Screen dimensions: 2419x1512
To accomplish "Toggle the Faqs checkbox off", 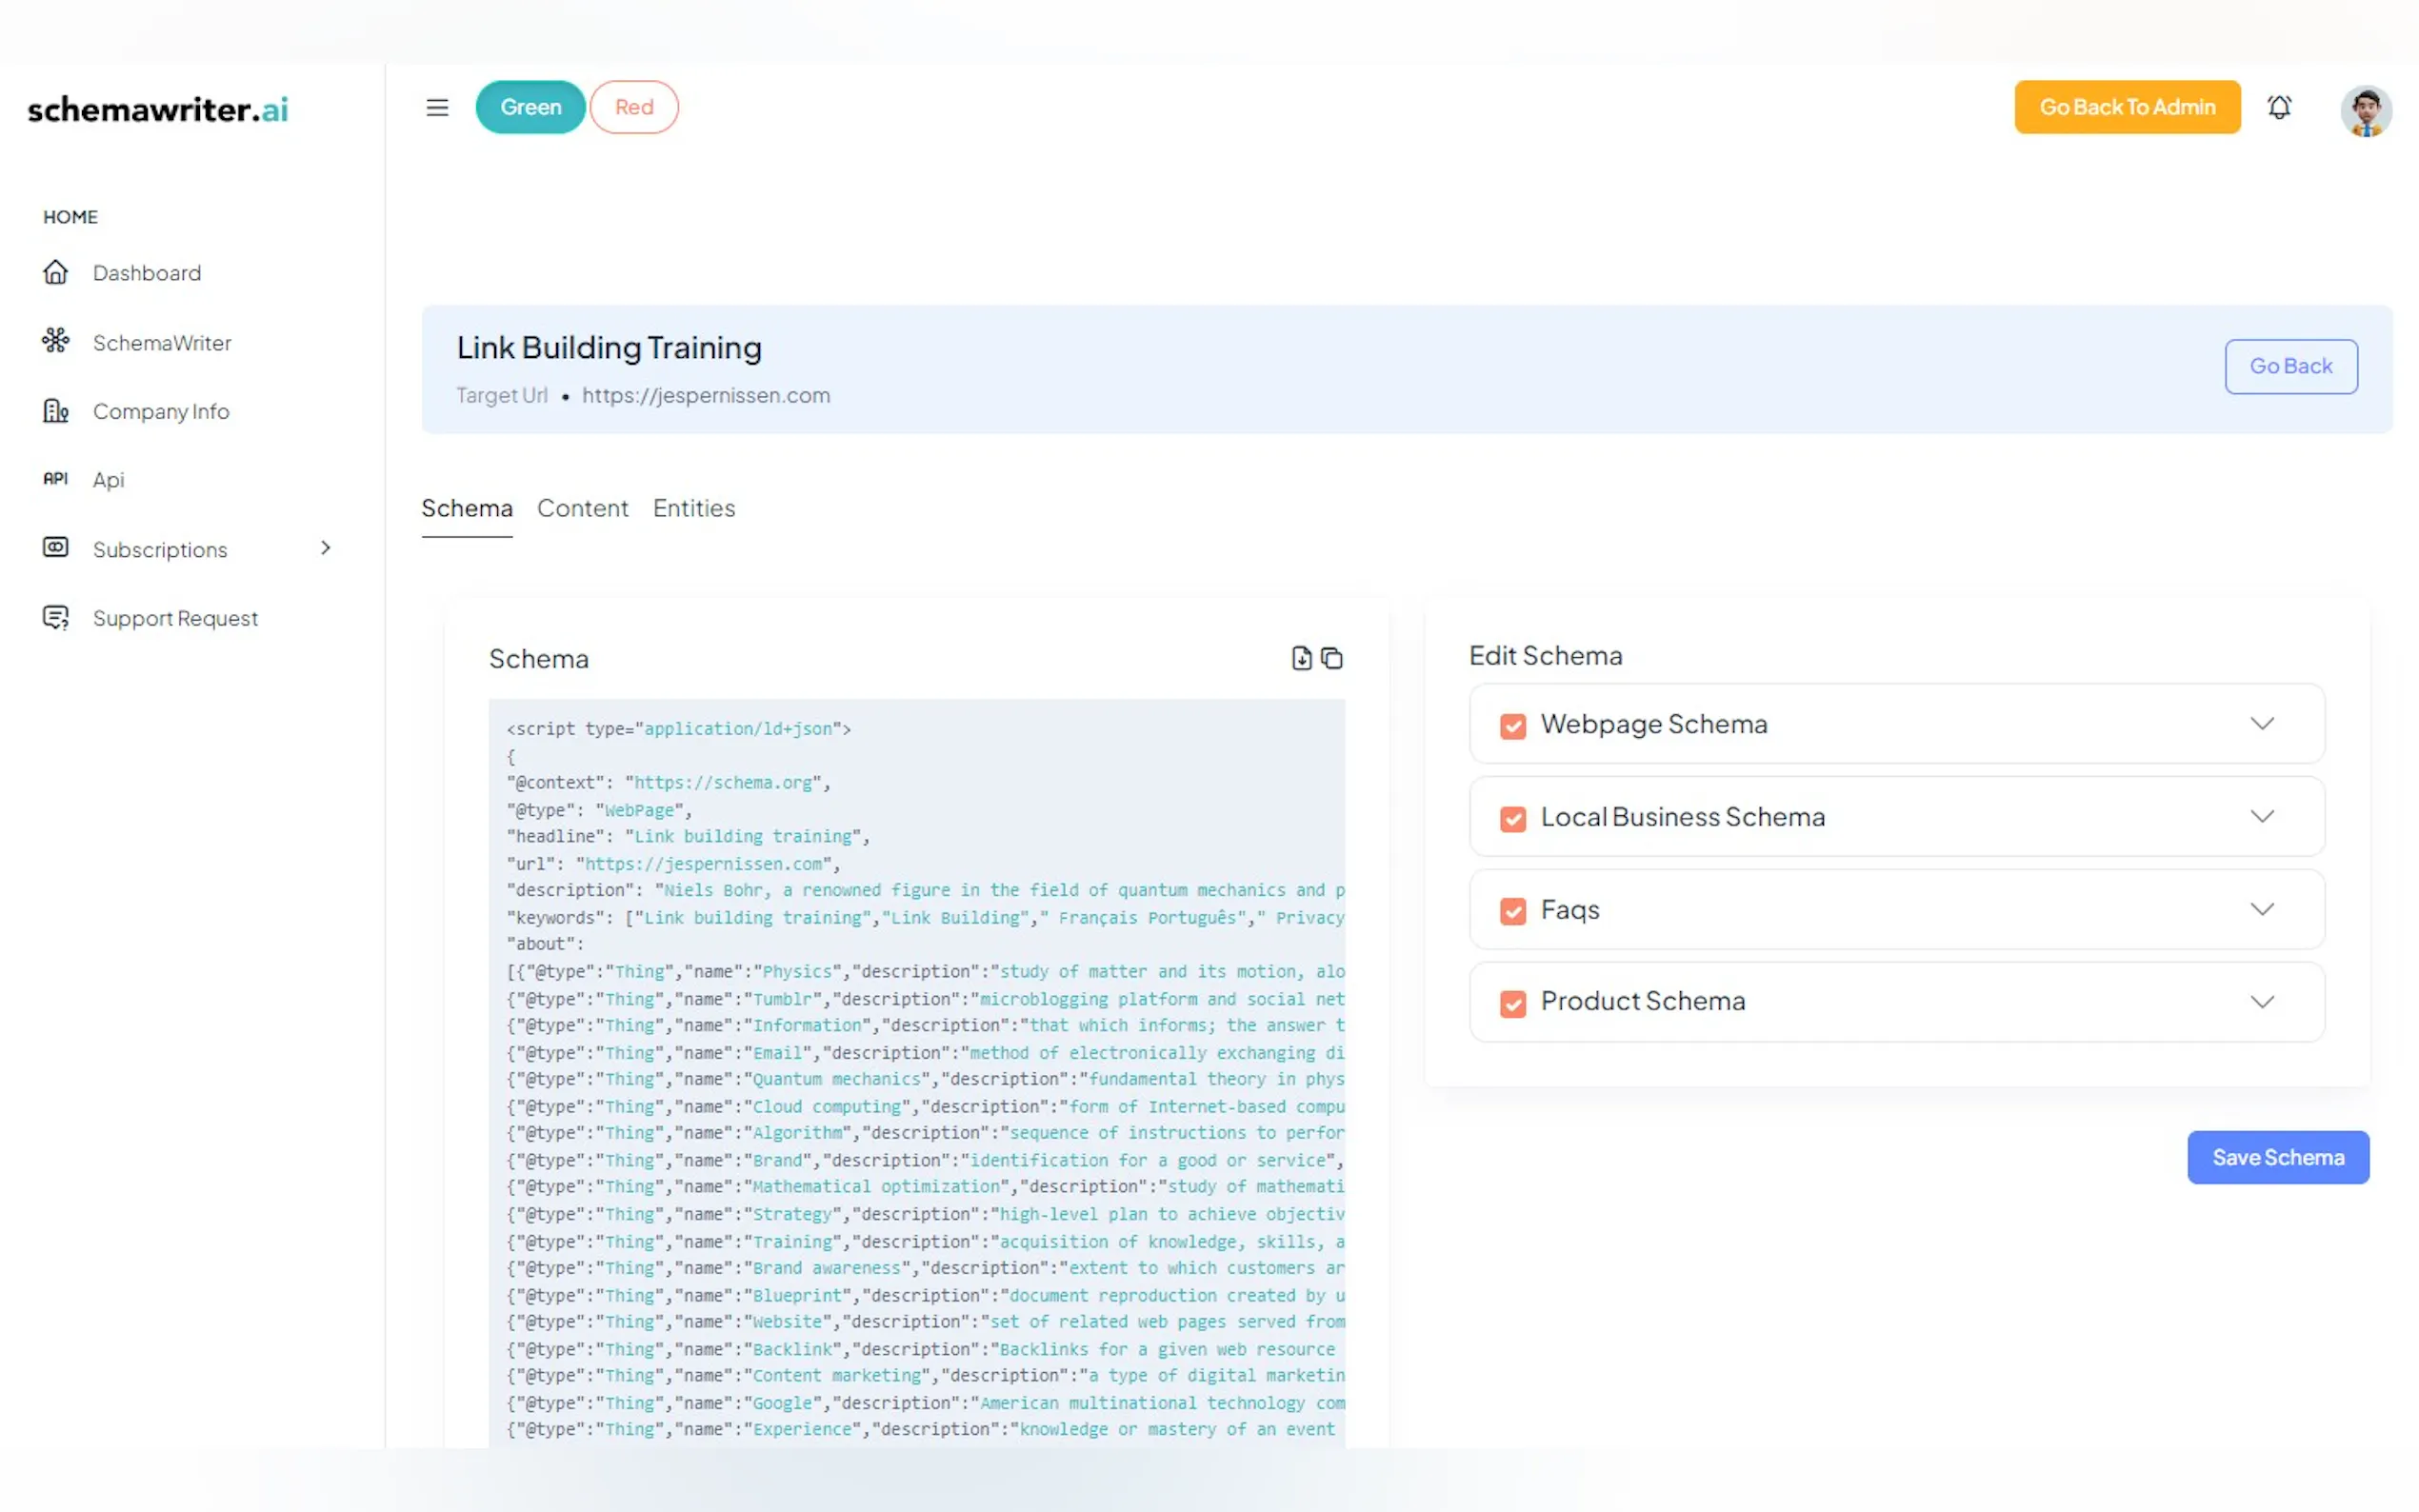I will (x=1512, y=911).
